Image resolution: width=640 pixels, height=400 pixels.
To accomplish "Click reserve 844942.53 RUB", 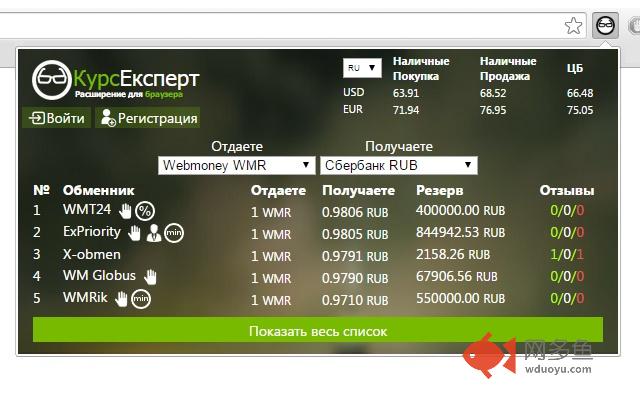I will pyautogui.click(x=460, y=232).
